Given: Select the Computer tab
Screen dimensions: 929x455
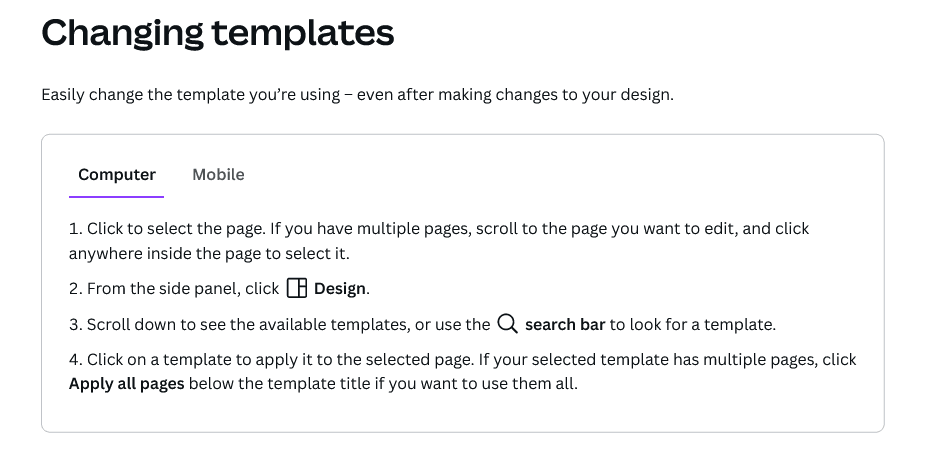Looking at the screenshot, I should coord(117,175).
